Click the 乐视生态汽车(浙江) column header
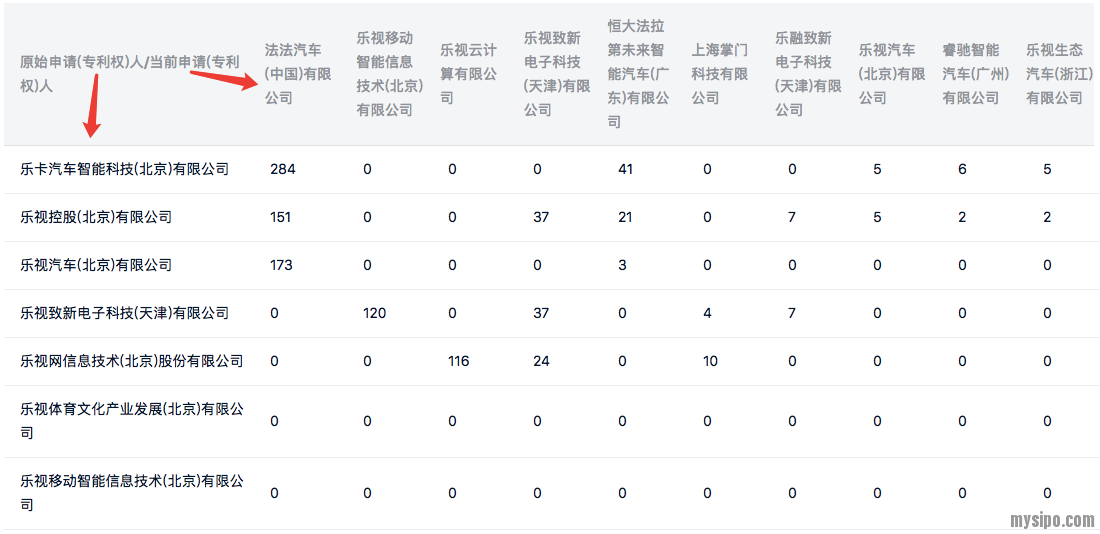 (x=1054, y=74)
